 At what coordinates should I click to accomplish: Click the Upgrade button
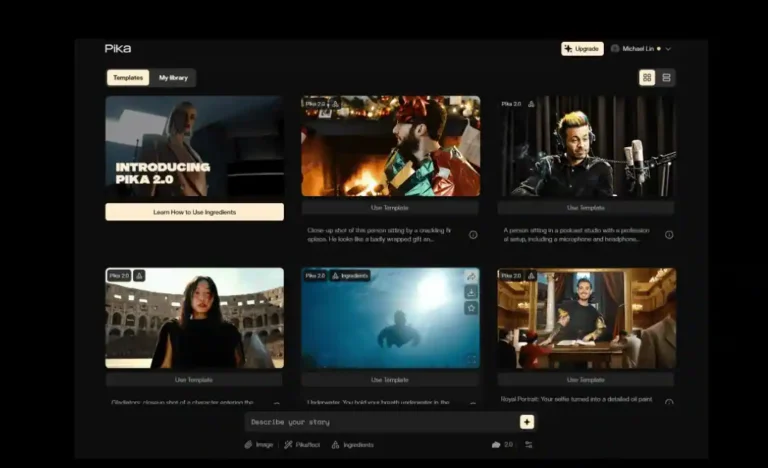click(582, 49)
